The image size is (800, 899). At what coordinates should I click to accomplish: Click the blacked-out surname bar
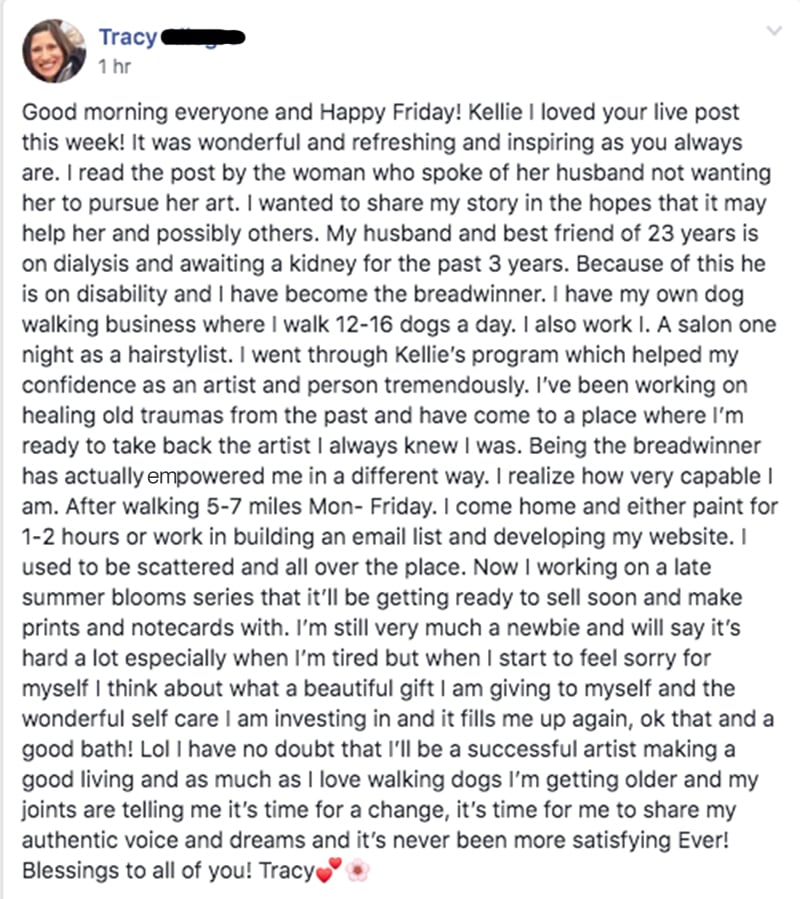pos(203,38)
